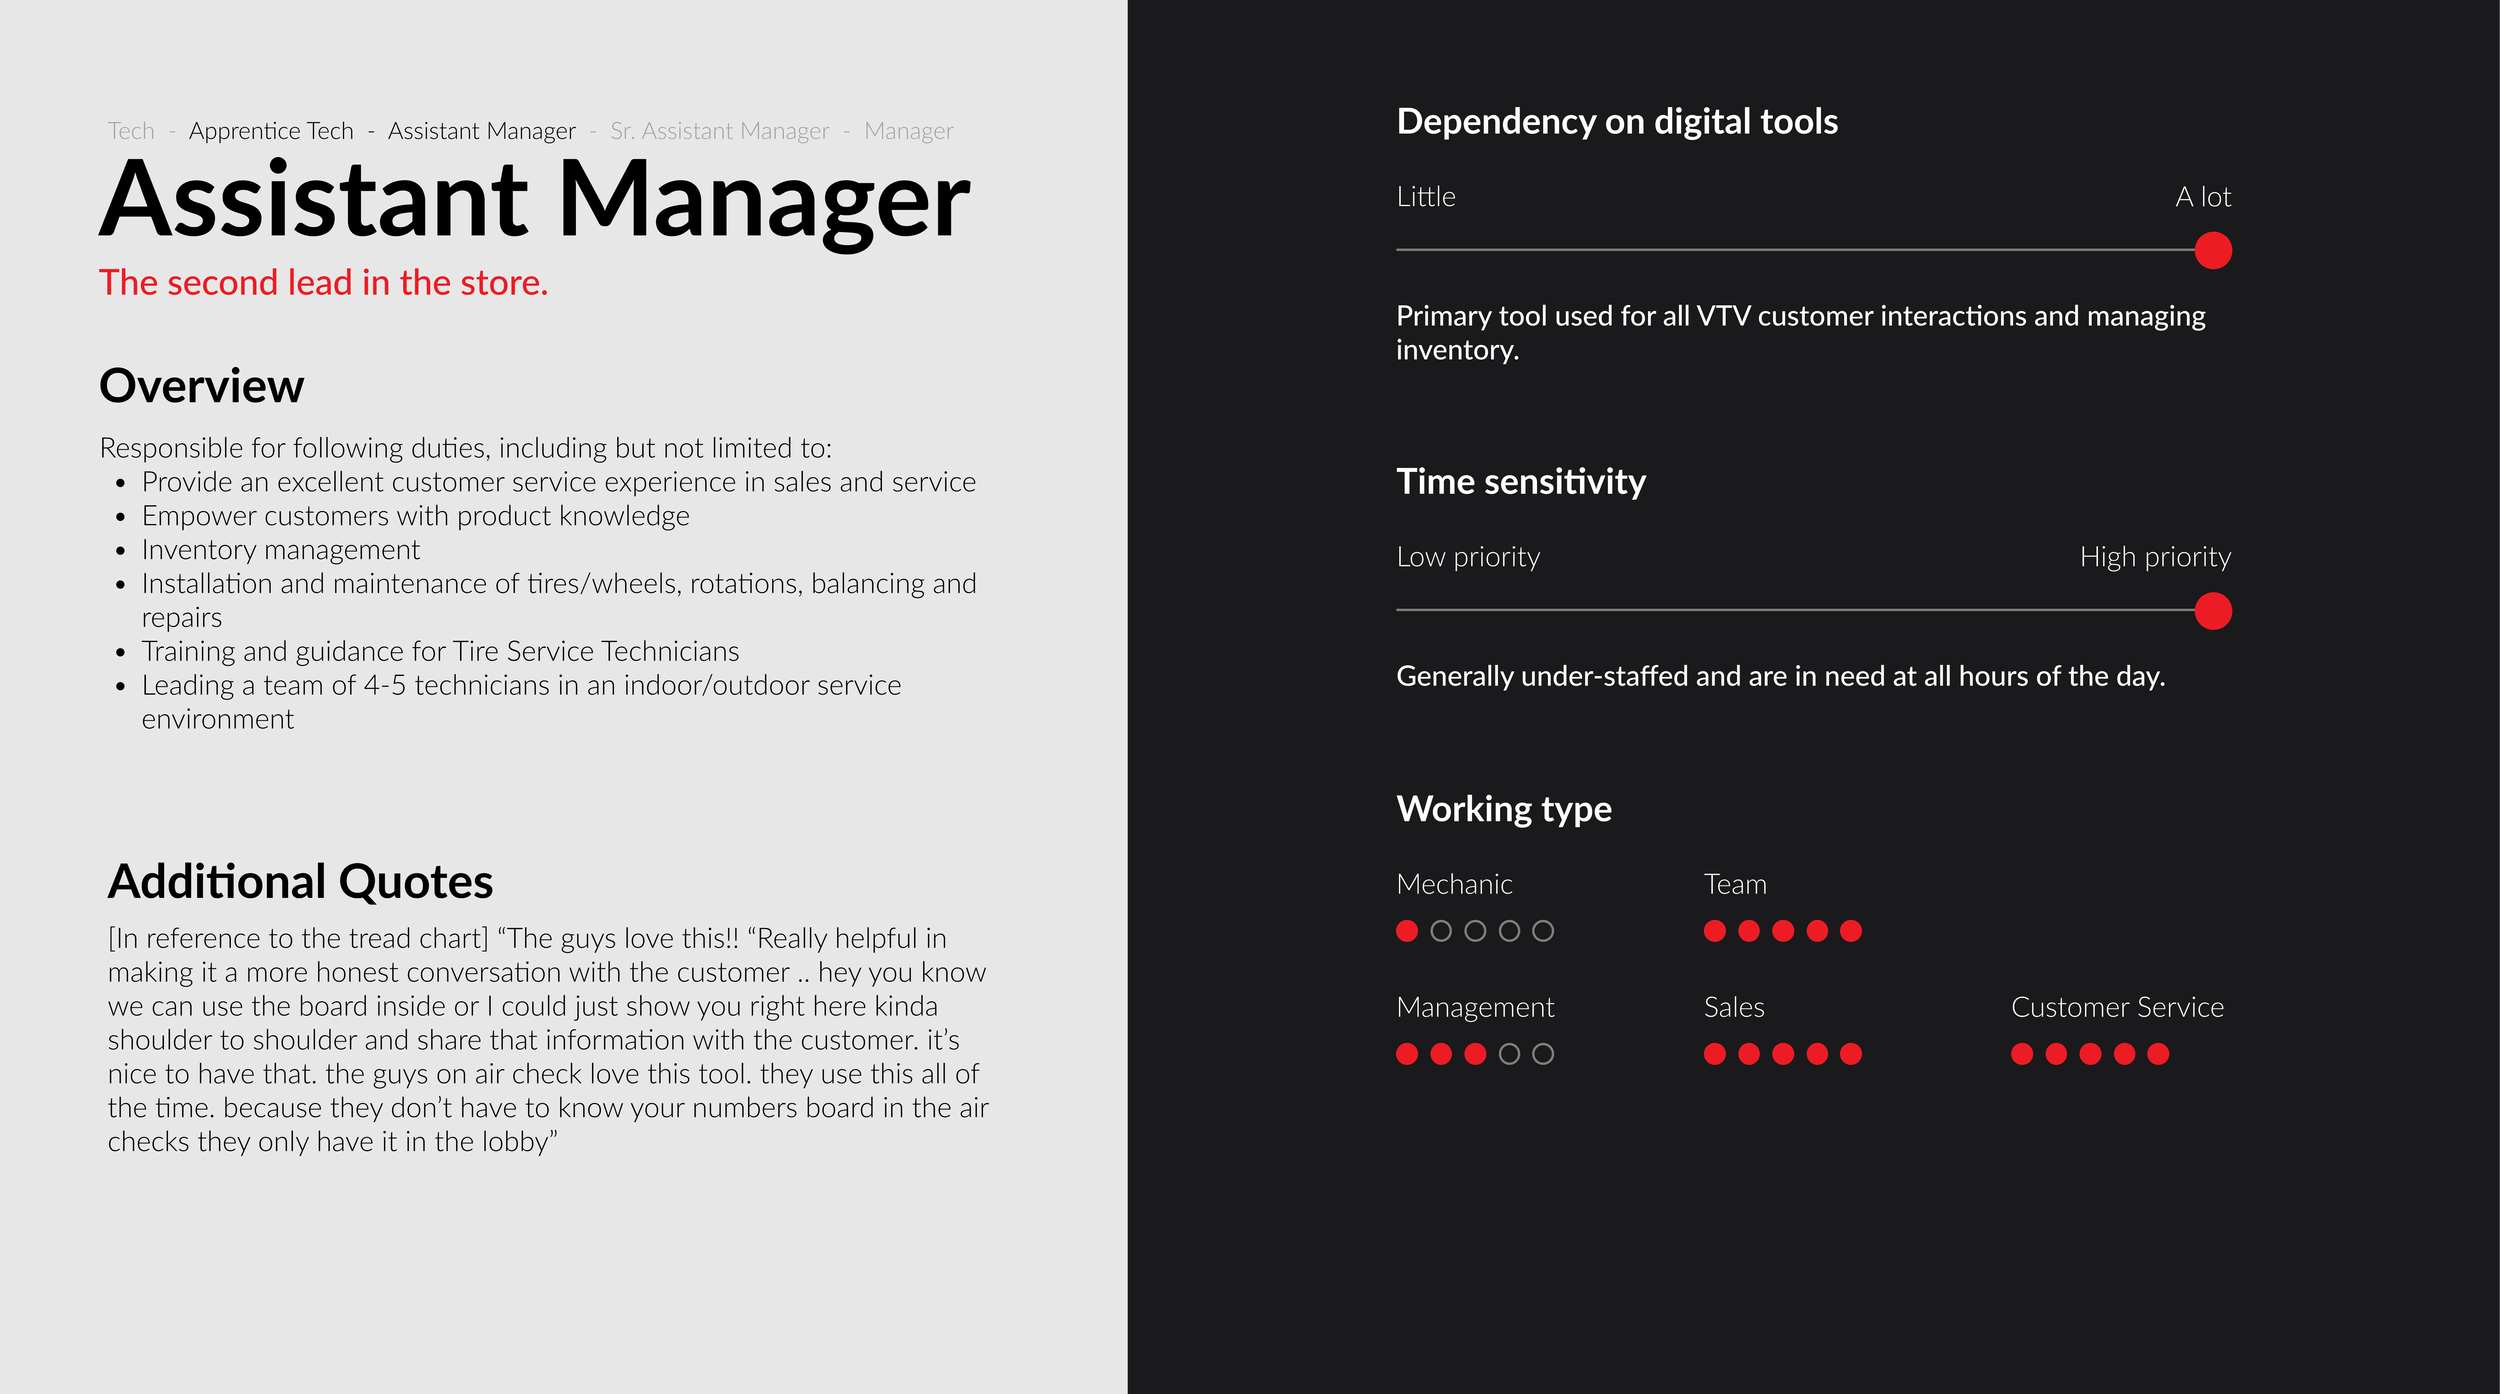Click the Dependency on digital tools slider handle
Viewport: 2500px width, 1394px height.
(x=2213, y=250)
